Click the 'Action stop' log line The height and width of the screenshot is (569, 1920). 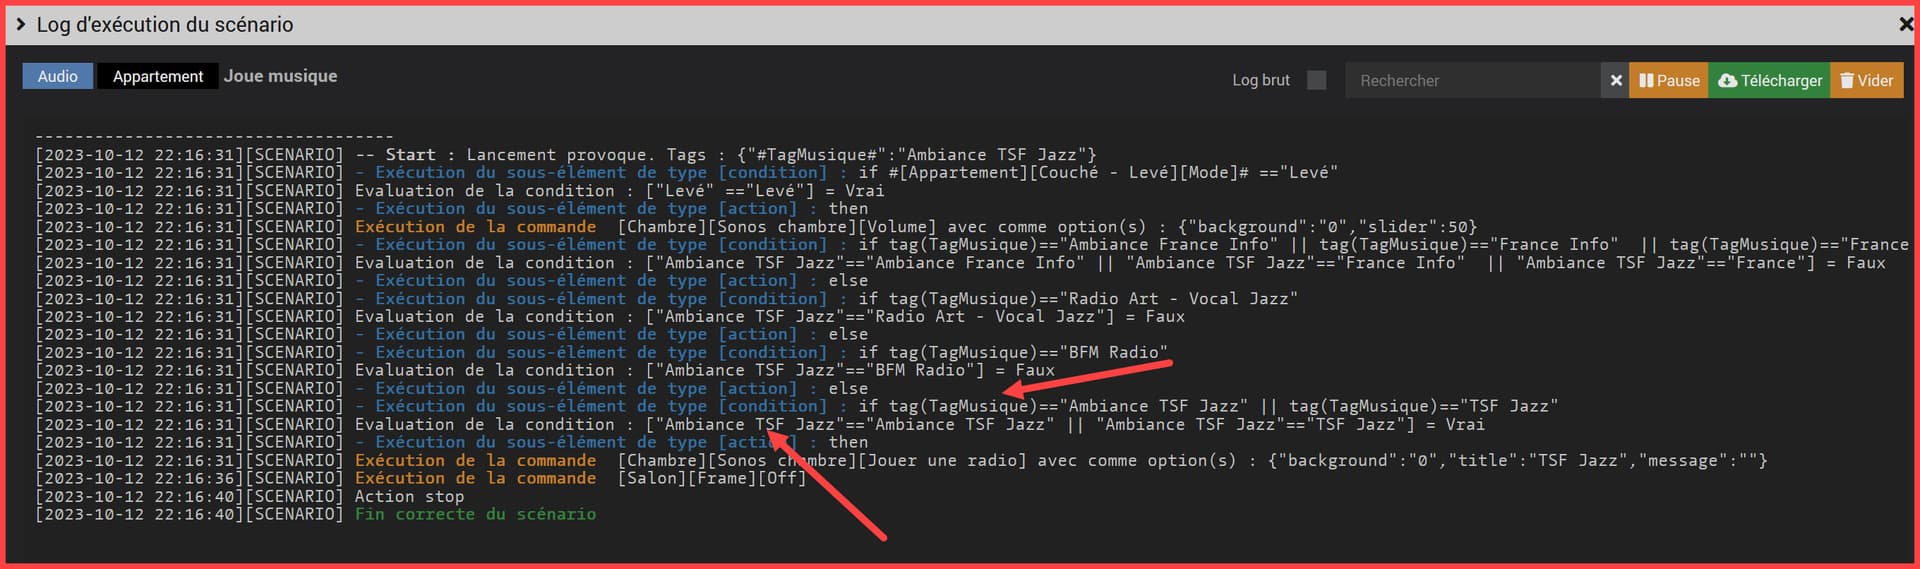point(250,496)
